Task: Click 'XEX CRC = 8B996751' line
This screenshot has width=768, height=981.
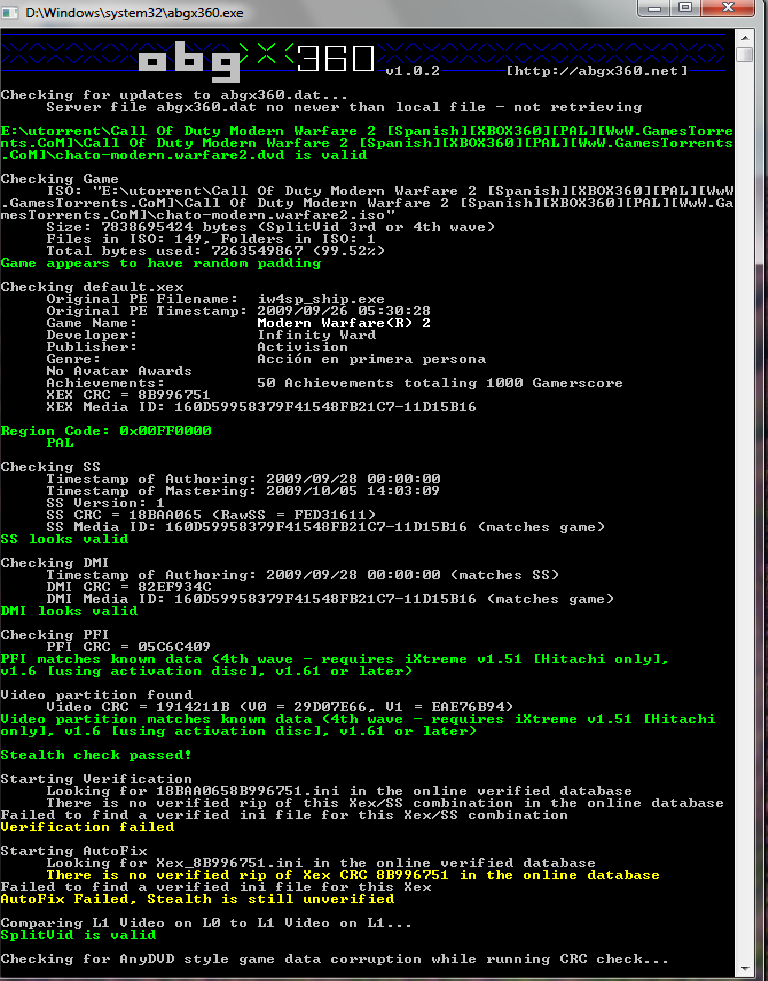Action: click(128, 395)
